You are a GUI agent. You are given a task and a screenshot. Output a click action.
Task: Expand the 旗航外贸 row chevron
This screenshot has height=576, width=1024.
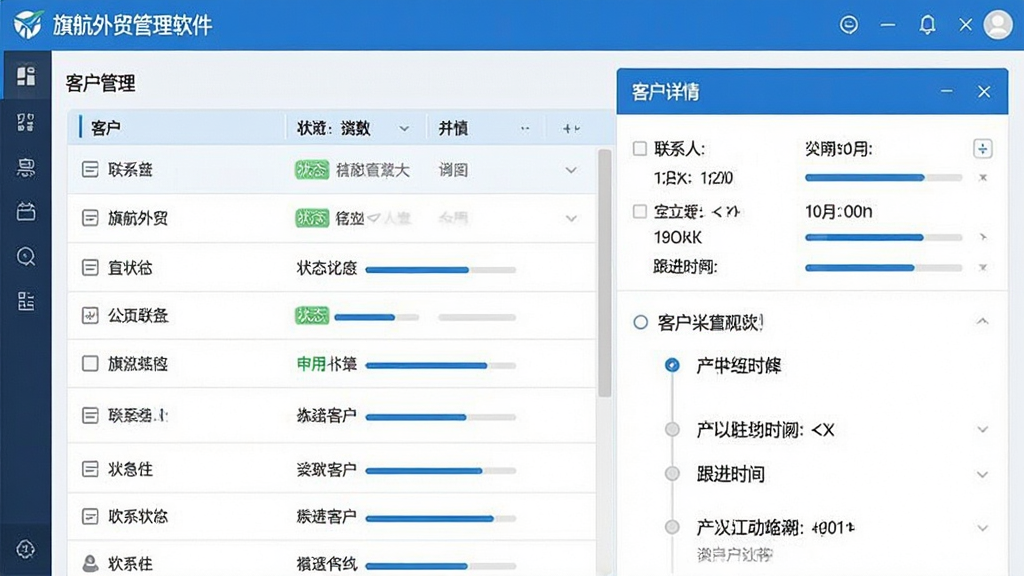tap(571, 219)
